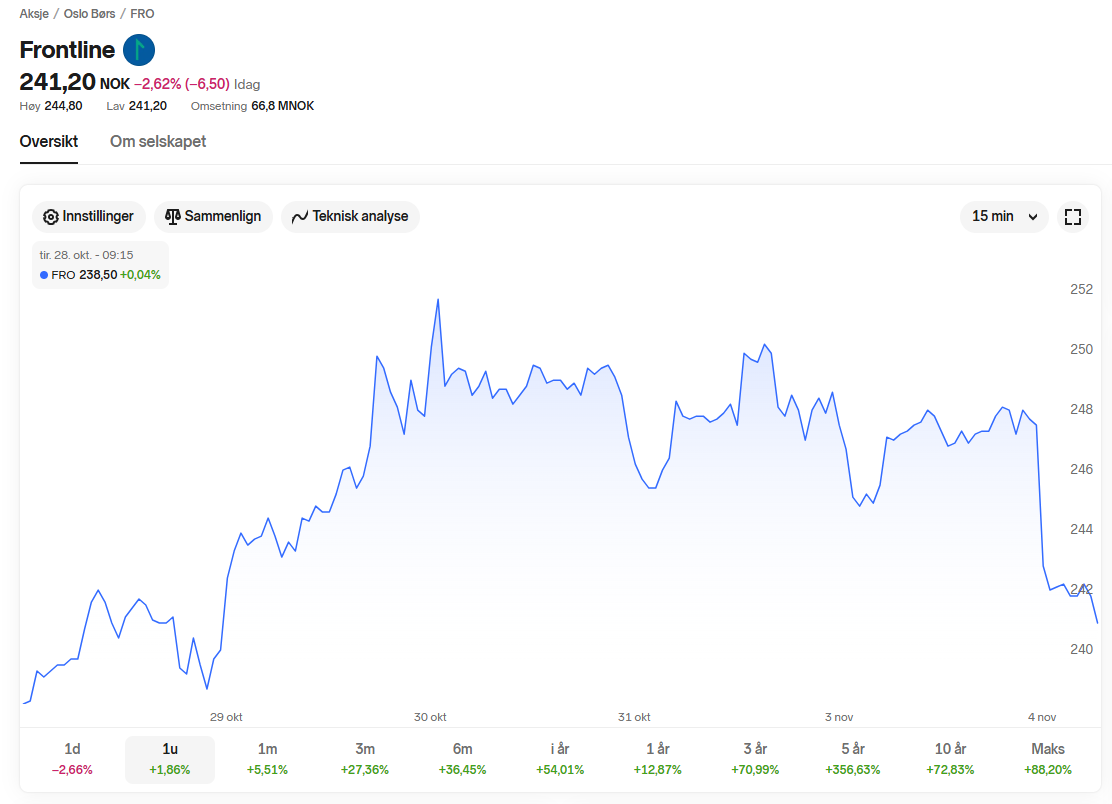Screen dimensions: 1112x804
Task: Open the 15 min interval dropdown
Action: point(1003,217)
